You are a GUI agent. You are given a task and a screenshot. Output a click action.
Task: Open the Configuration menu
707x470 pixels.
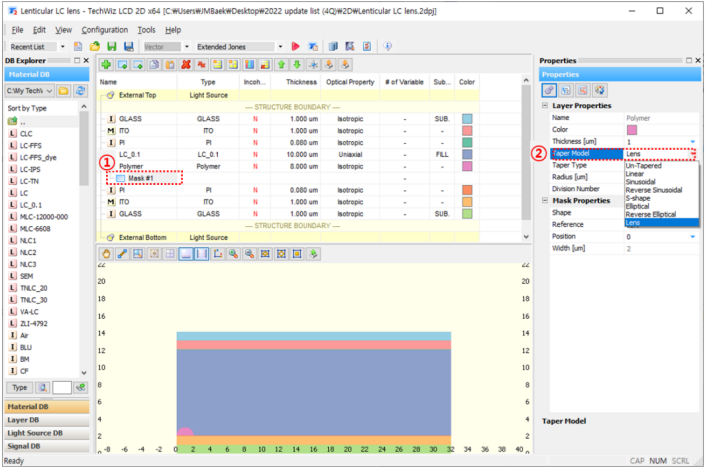pyautogui.click(x=105, y=30)
